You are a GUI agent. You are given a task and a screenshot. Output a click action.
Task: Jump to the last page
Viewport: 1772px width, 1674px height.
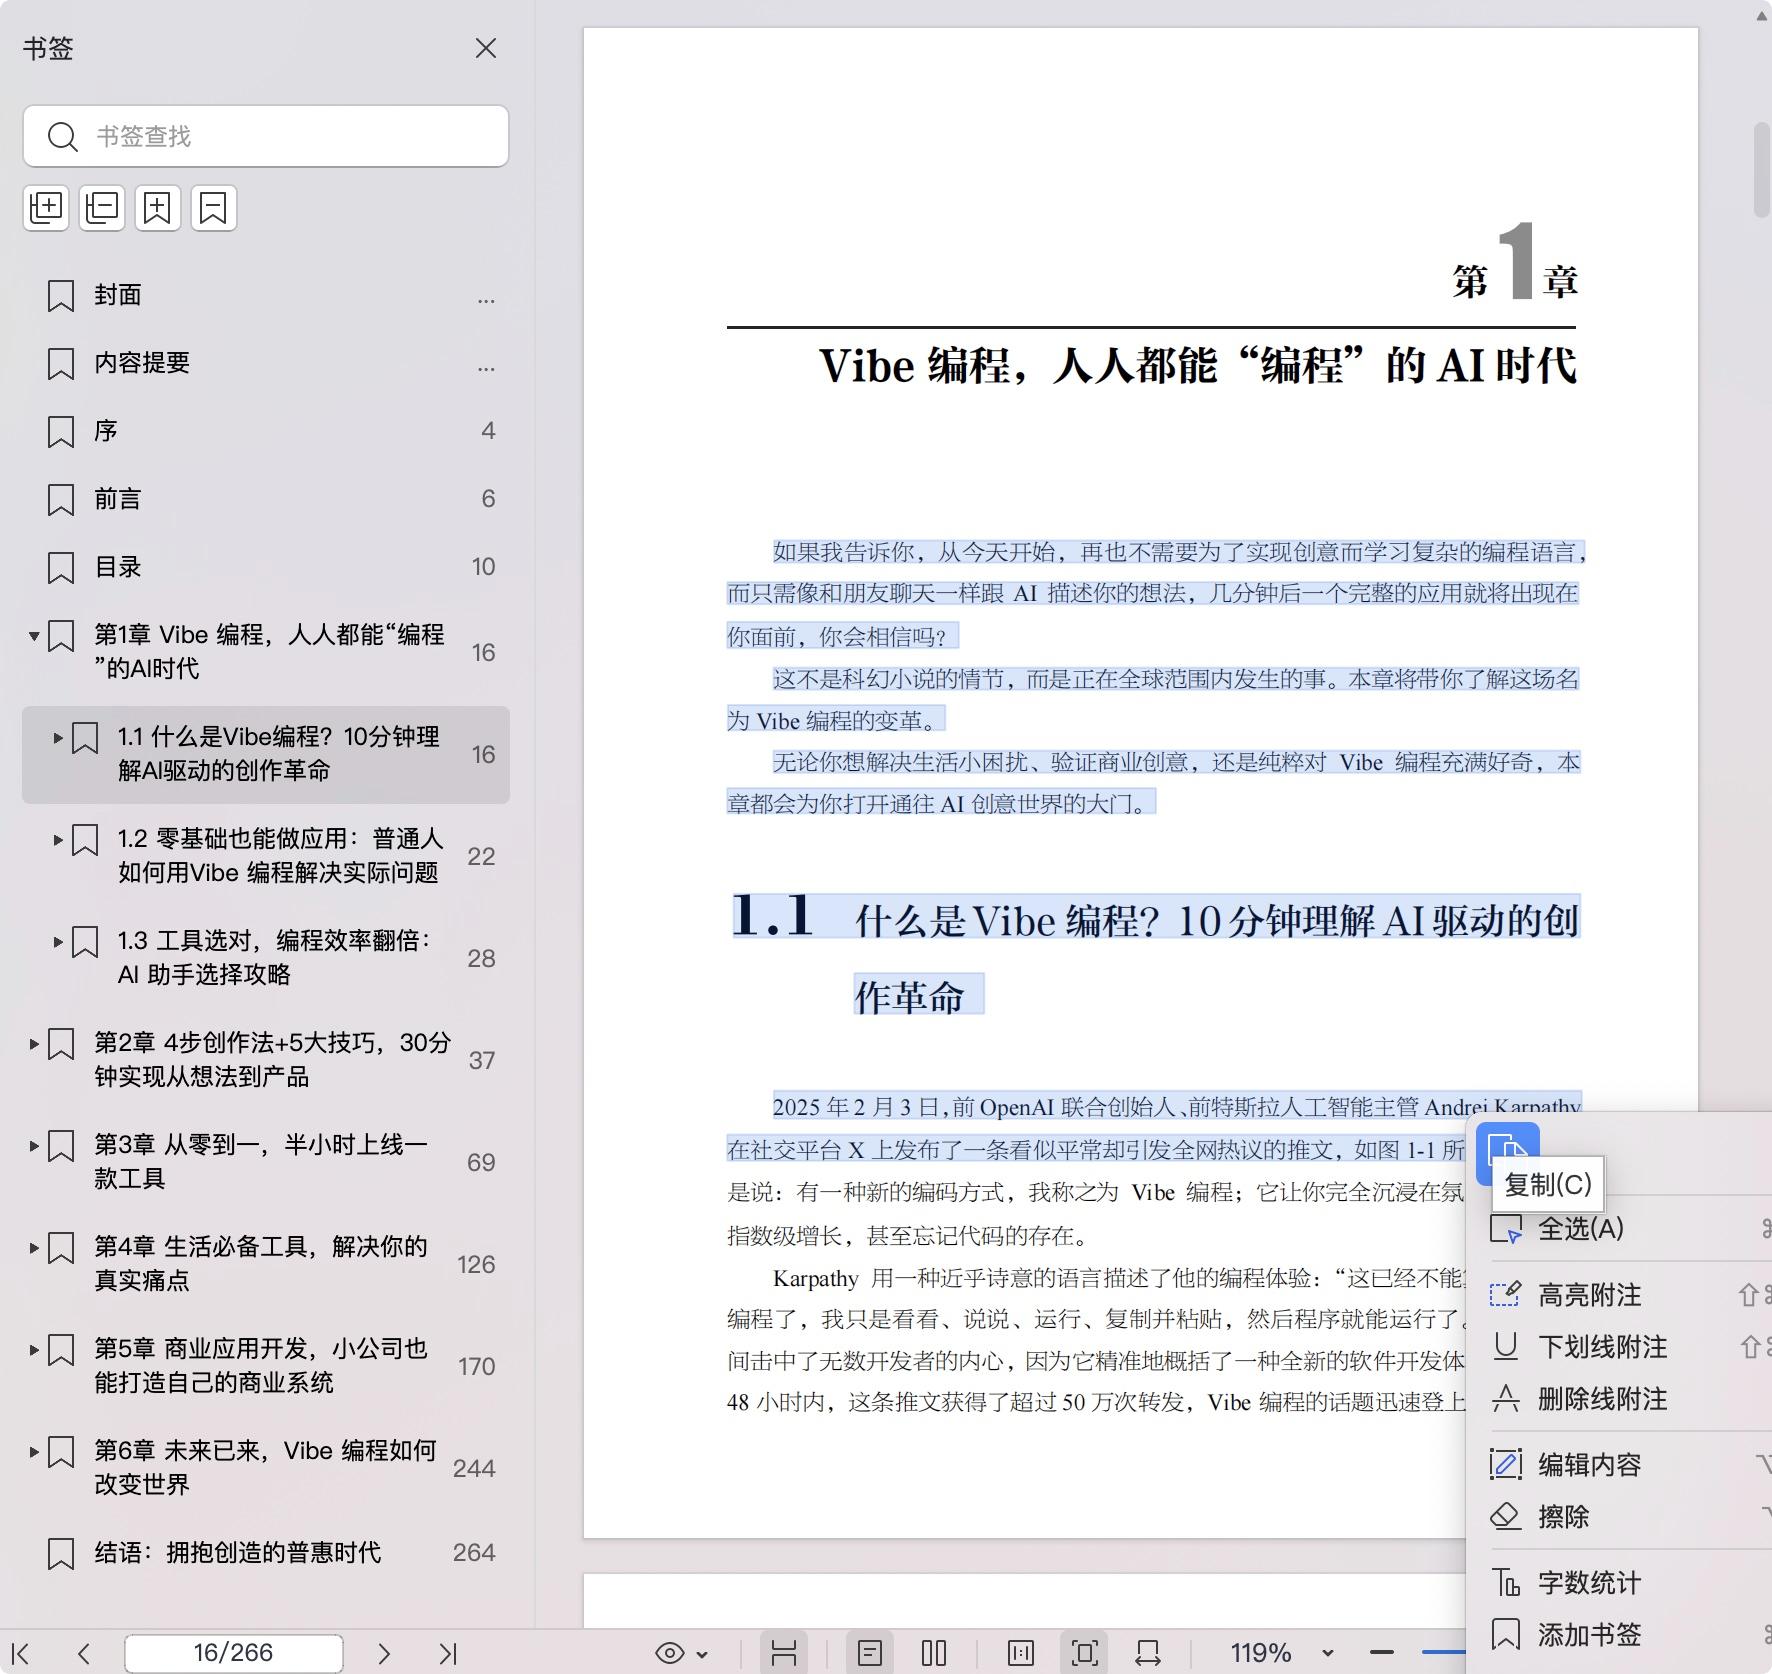[x=448, y=1654]
